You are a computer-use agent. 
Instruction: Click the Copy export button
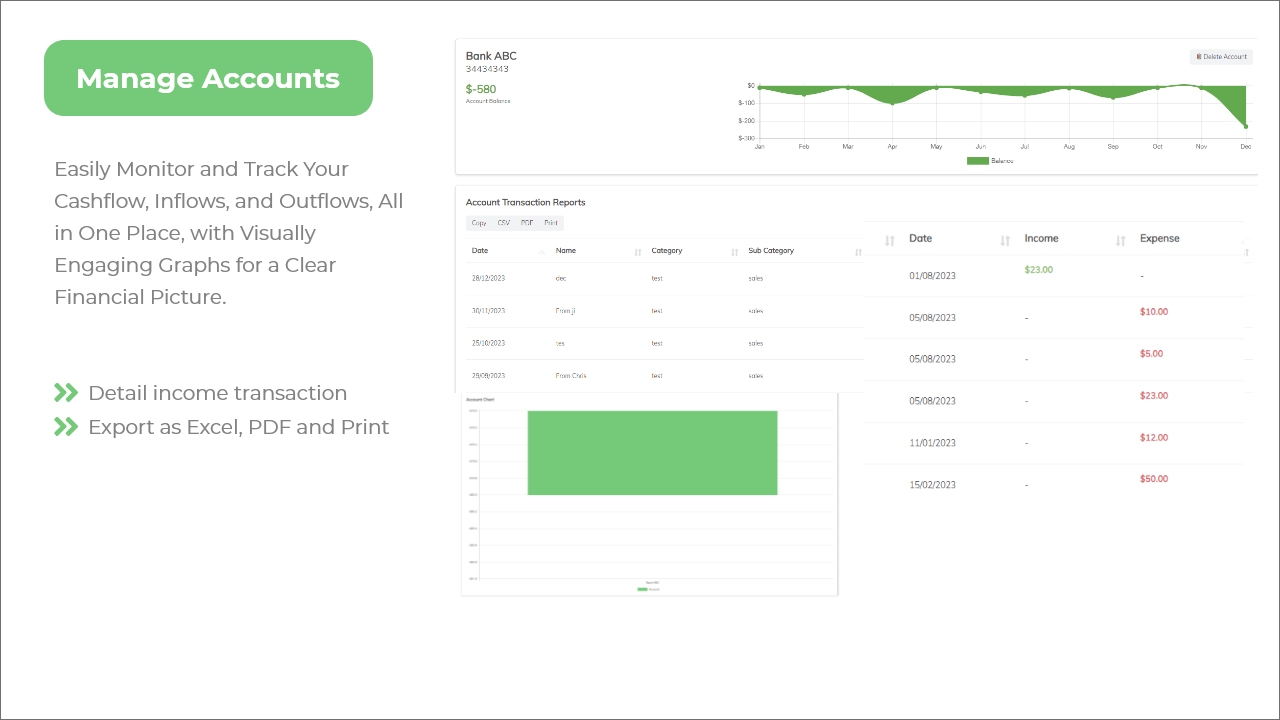(479, 223)
